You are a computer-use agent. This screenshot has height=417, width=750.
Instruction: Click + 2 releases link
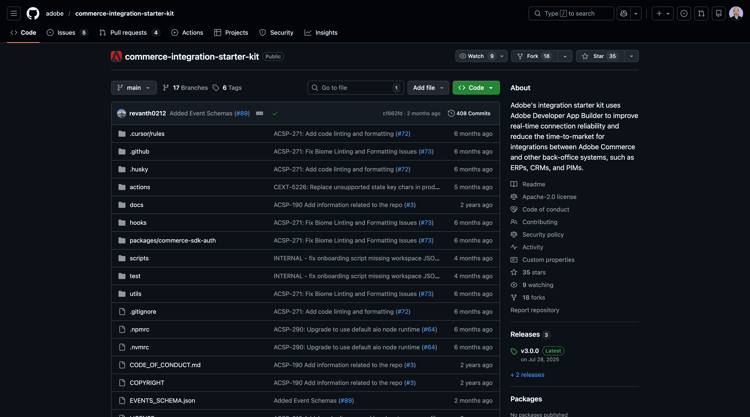(527, 375)
